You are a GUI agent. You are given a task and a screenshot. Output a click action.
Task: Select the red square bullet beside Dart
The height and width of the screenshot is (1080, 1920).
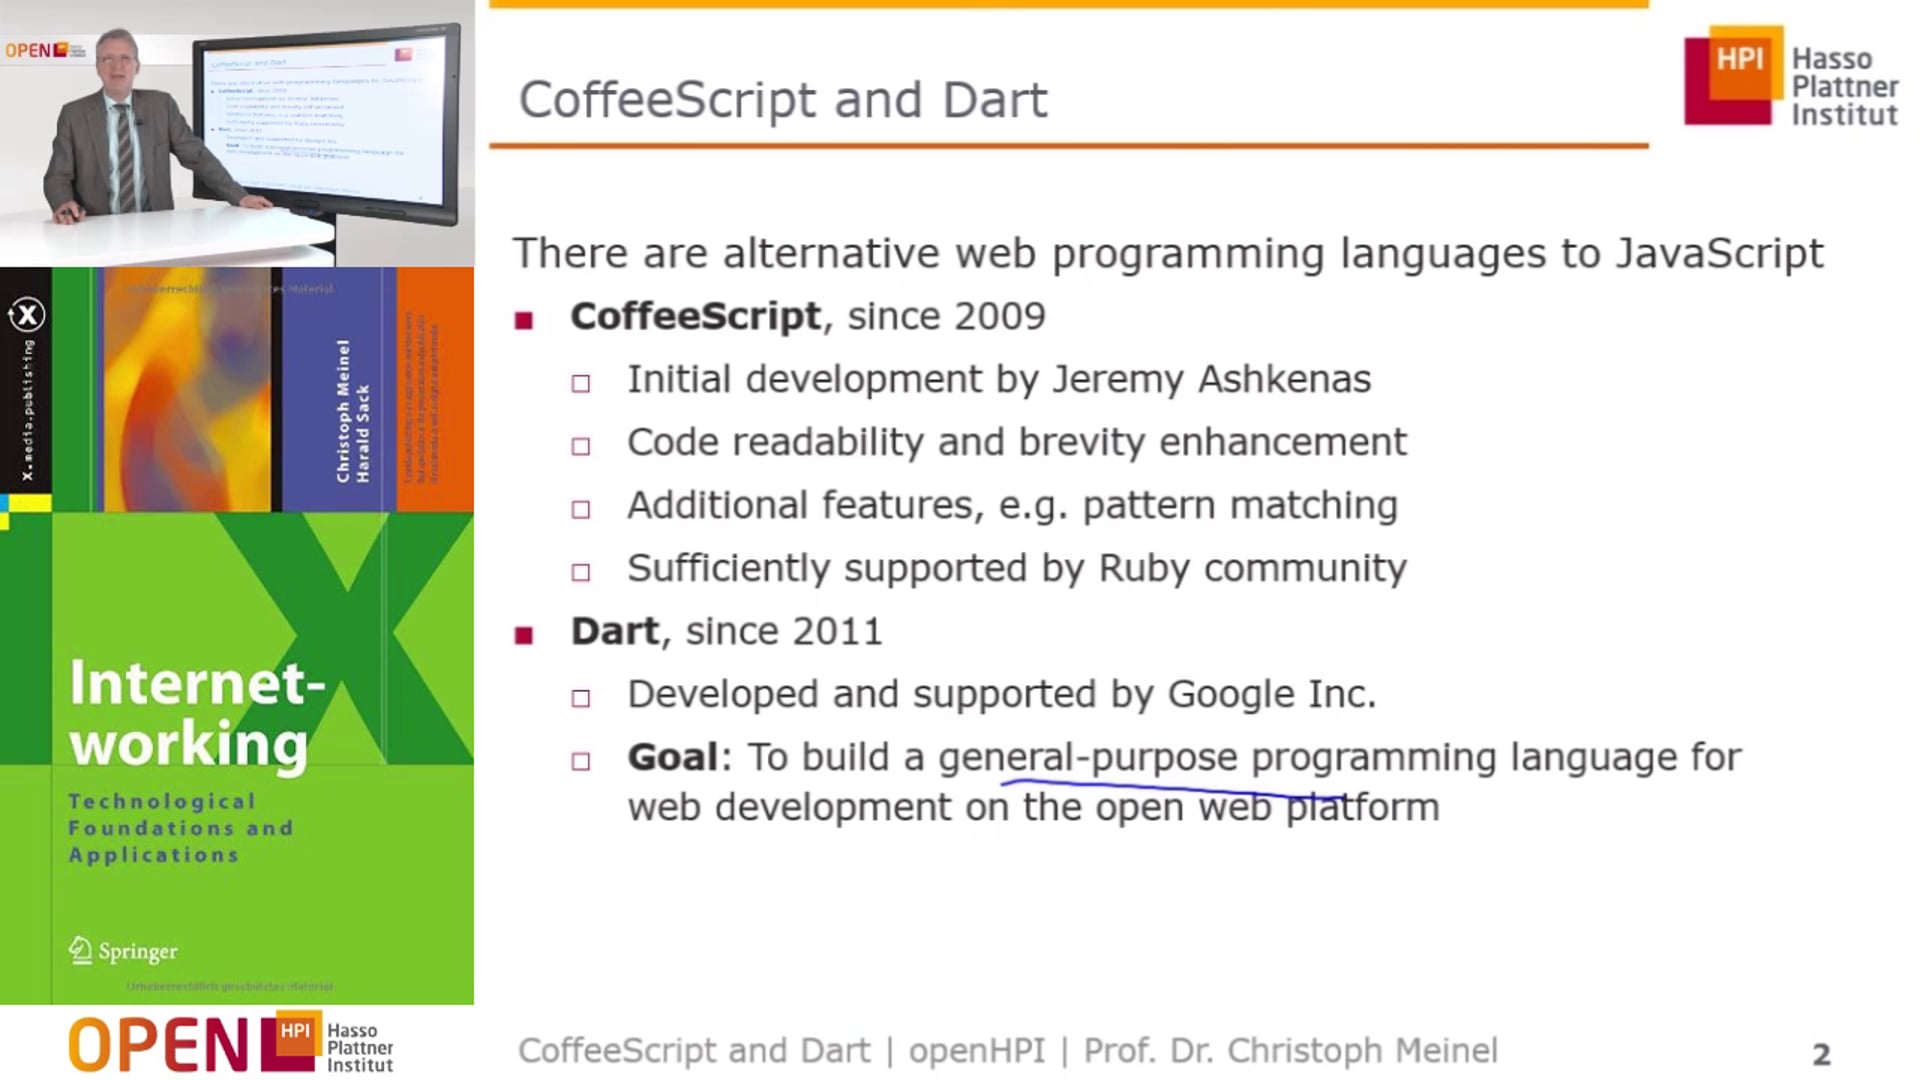click(x=524, y=631)
